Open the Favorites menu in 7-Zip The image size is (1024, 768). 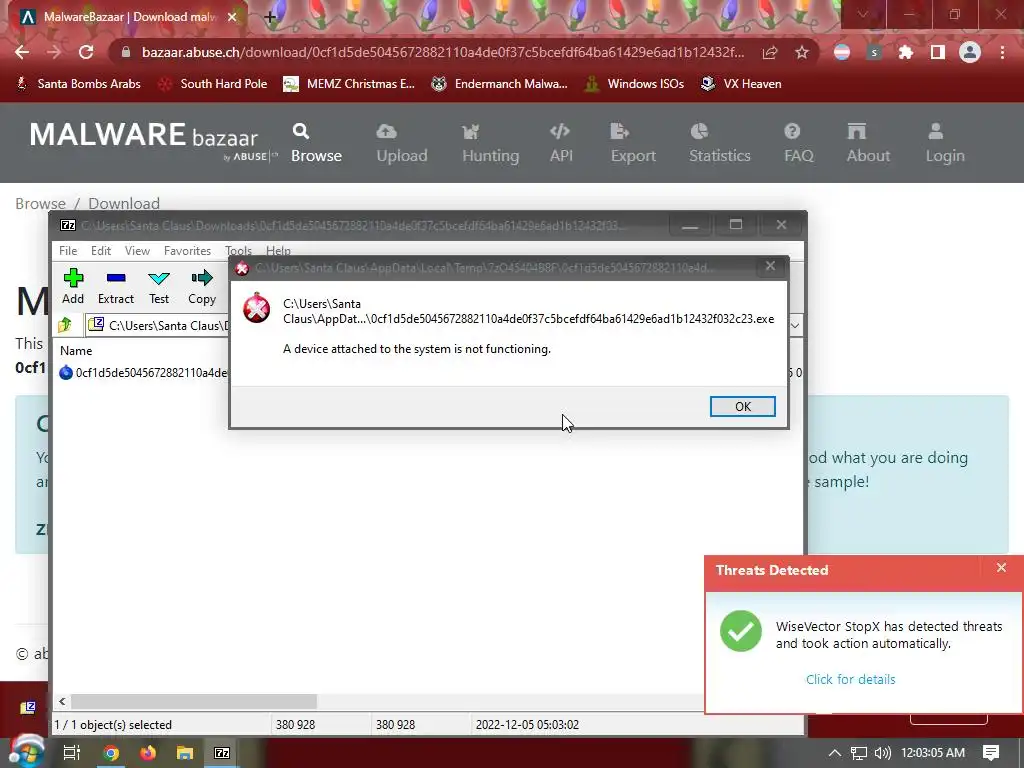point(187,251)
